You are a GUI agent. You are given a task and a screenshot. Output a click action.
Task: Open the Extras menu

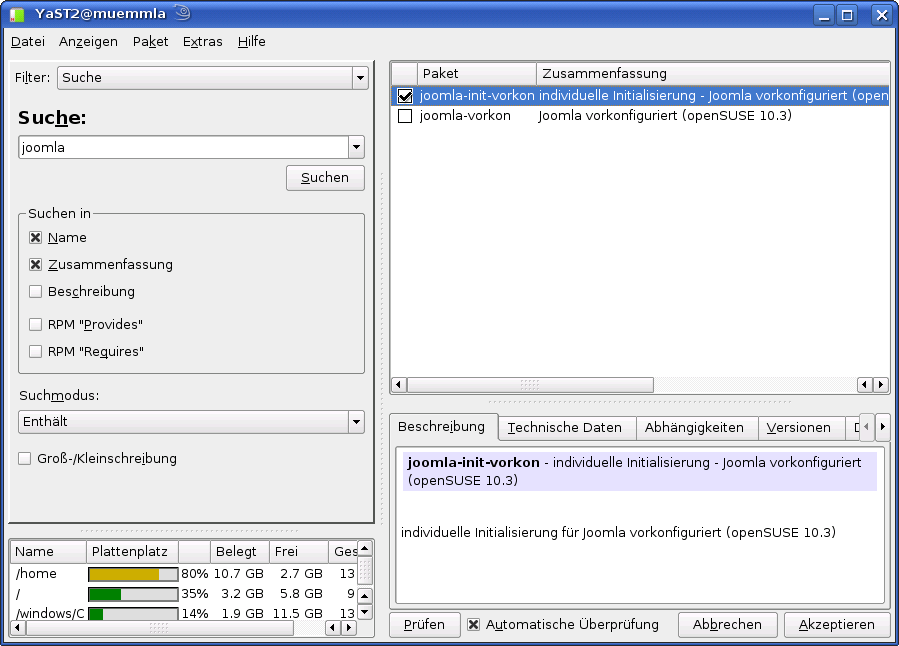pos(202,41)
